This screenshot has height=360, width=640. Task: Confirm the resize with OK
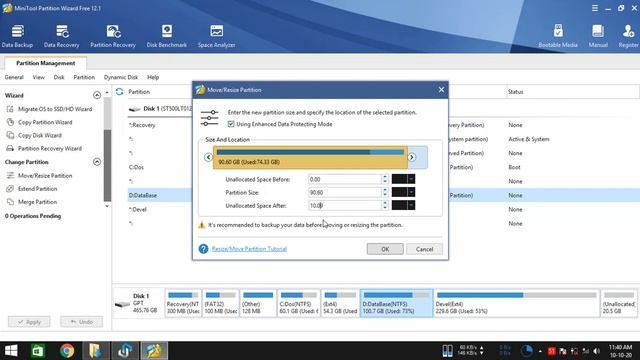385,249
